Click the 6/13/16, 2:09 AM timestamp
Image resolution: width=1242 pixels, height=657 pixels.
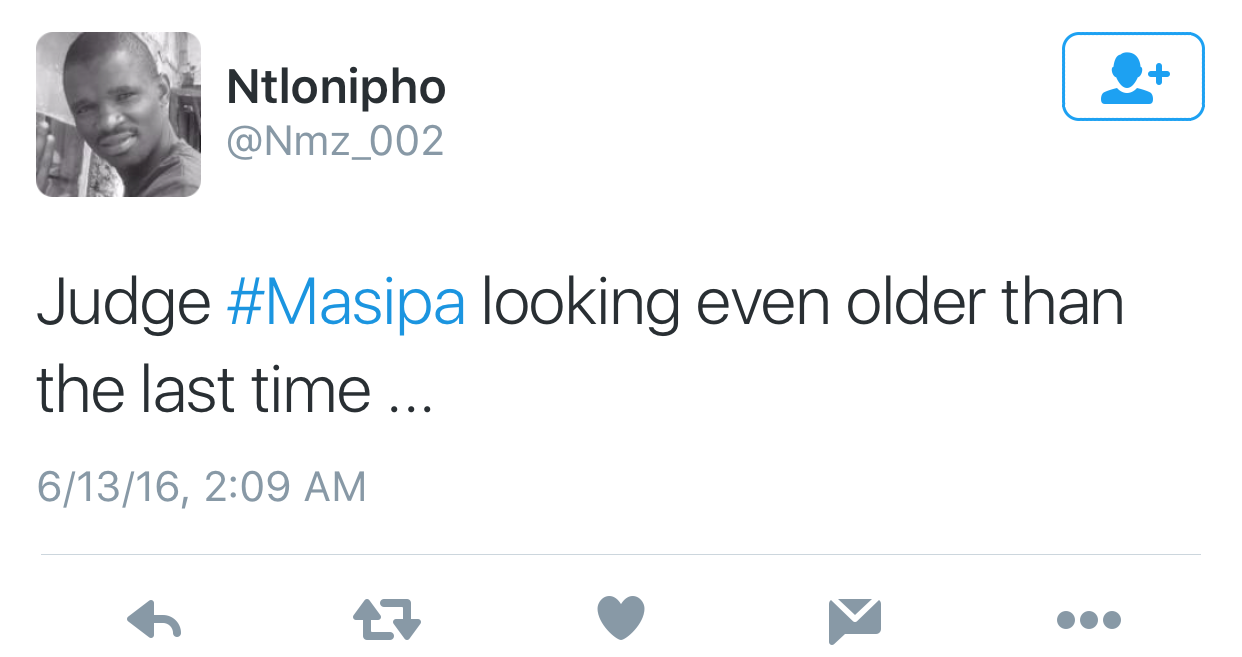point(202,487)
